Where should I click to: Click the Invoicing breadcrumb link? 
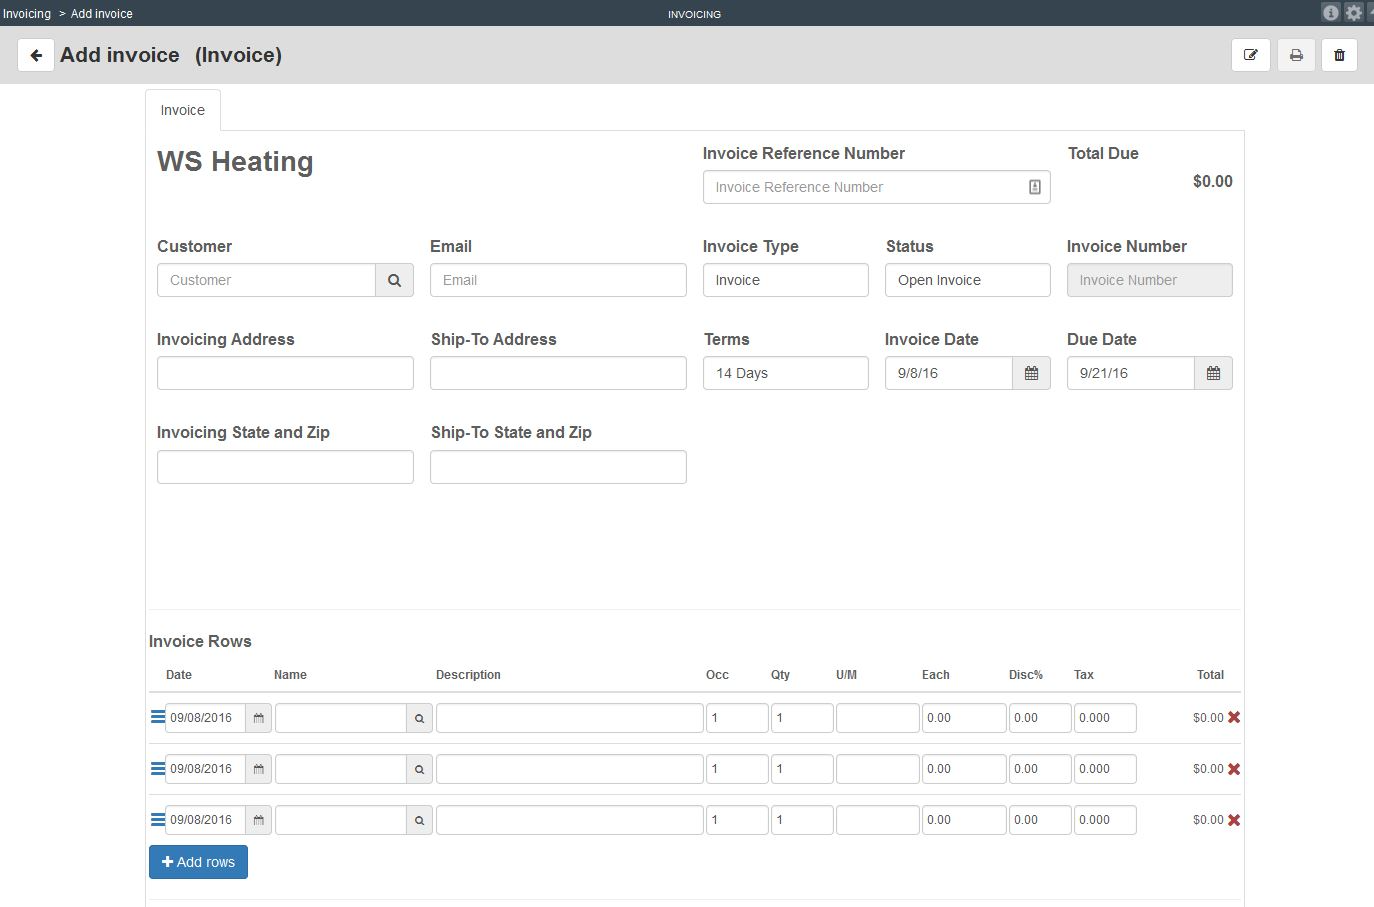27,14
